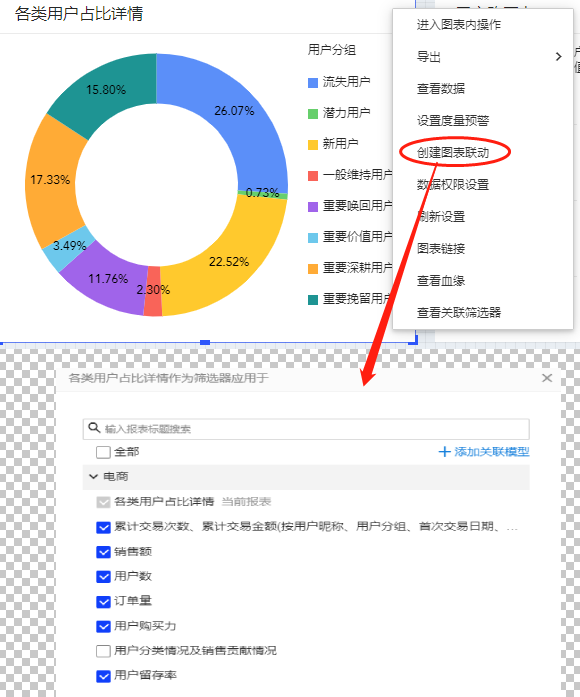Open 数据权限设置 menu entry
This screenshot has height=697, width=580.
pos(453,184)
